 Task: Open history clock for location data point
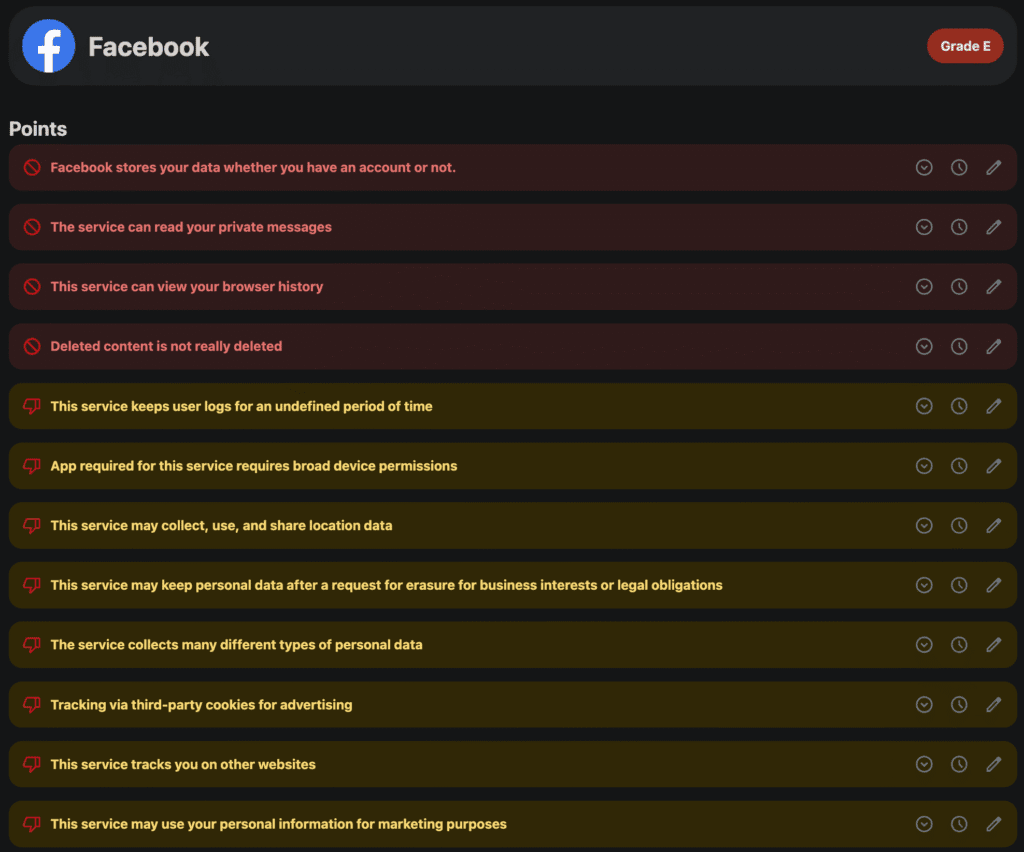[x=959, y=525]
